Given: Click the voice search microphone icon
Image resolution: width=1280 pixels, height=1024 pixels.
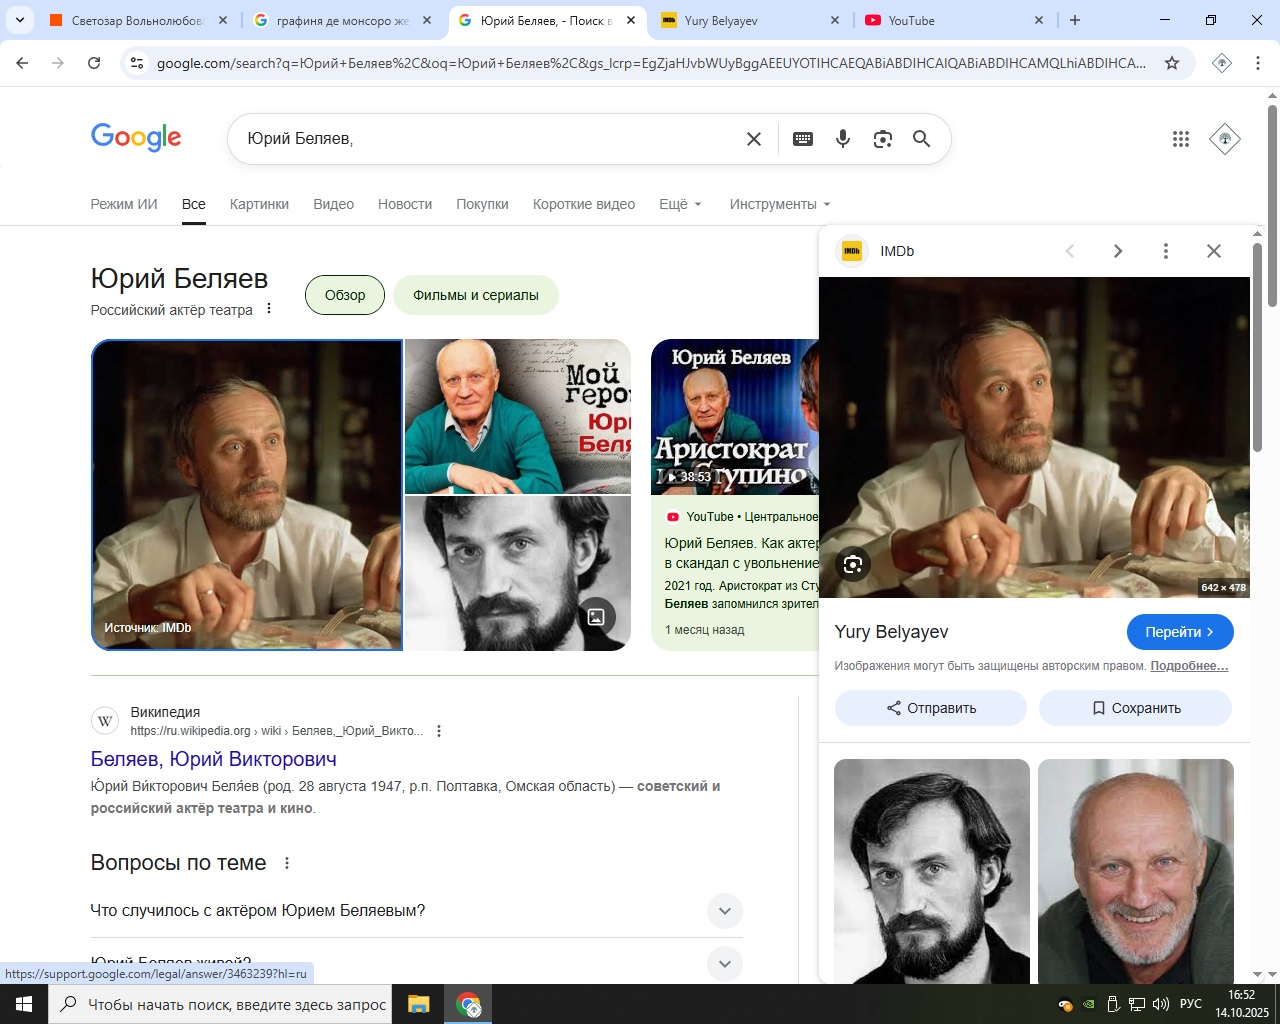Looking at the screenshot, I should (x=843, y=139).
